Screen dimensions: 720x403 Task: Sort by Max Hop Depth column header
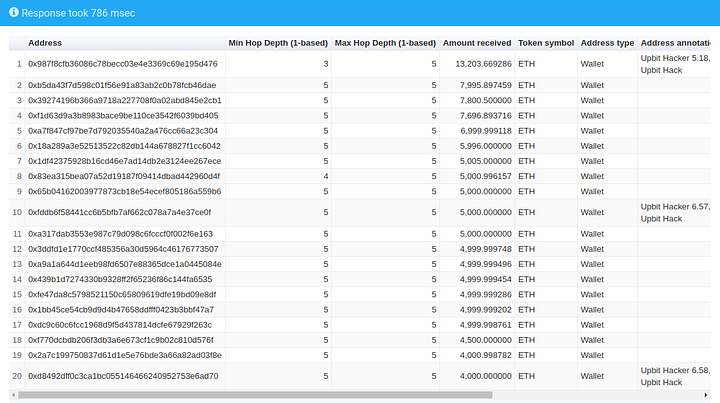[385, 43]
